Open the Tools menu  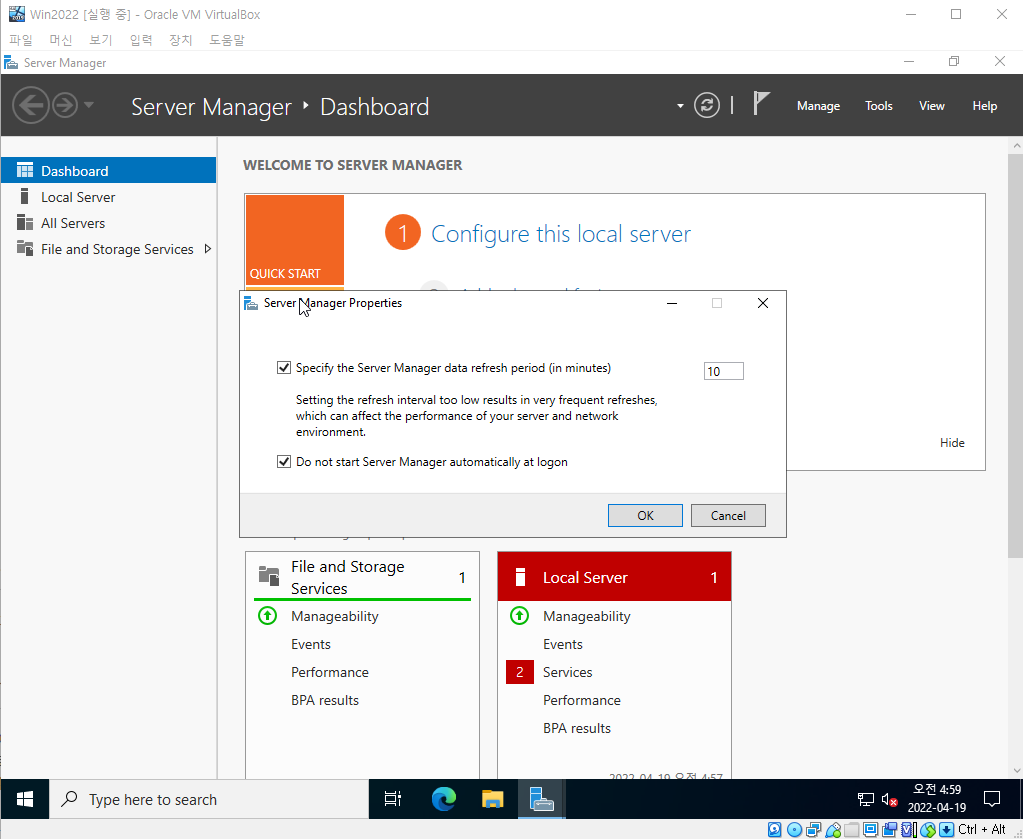pyautogui.click(x=878, y=106)
